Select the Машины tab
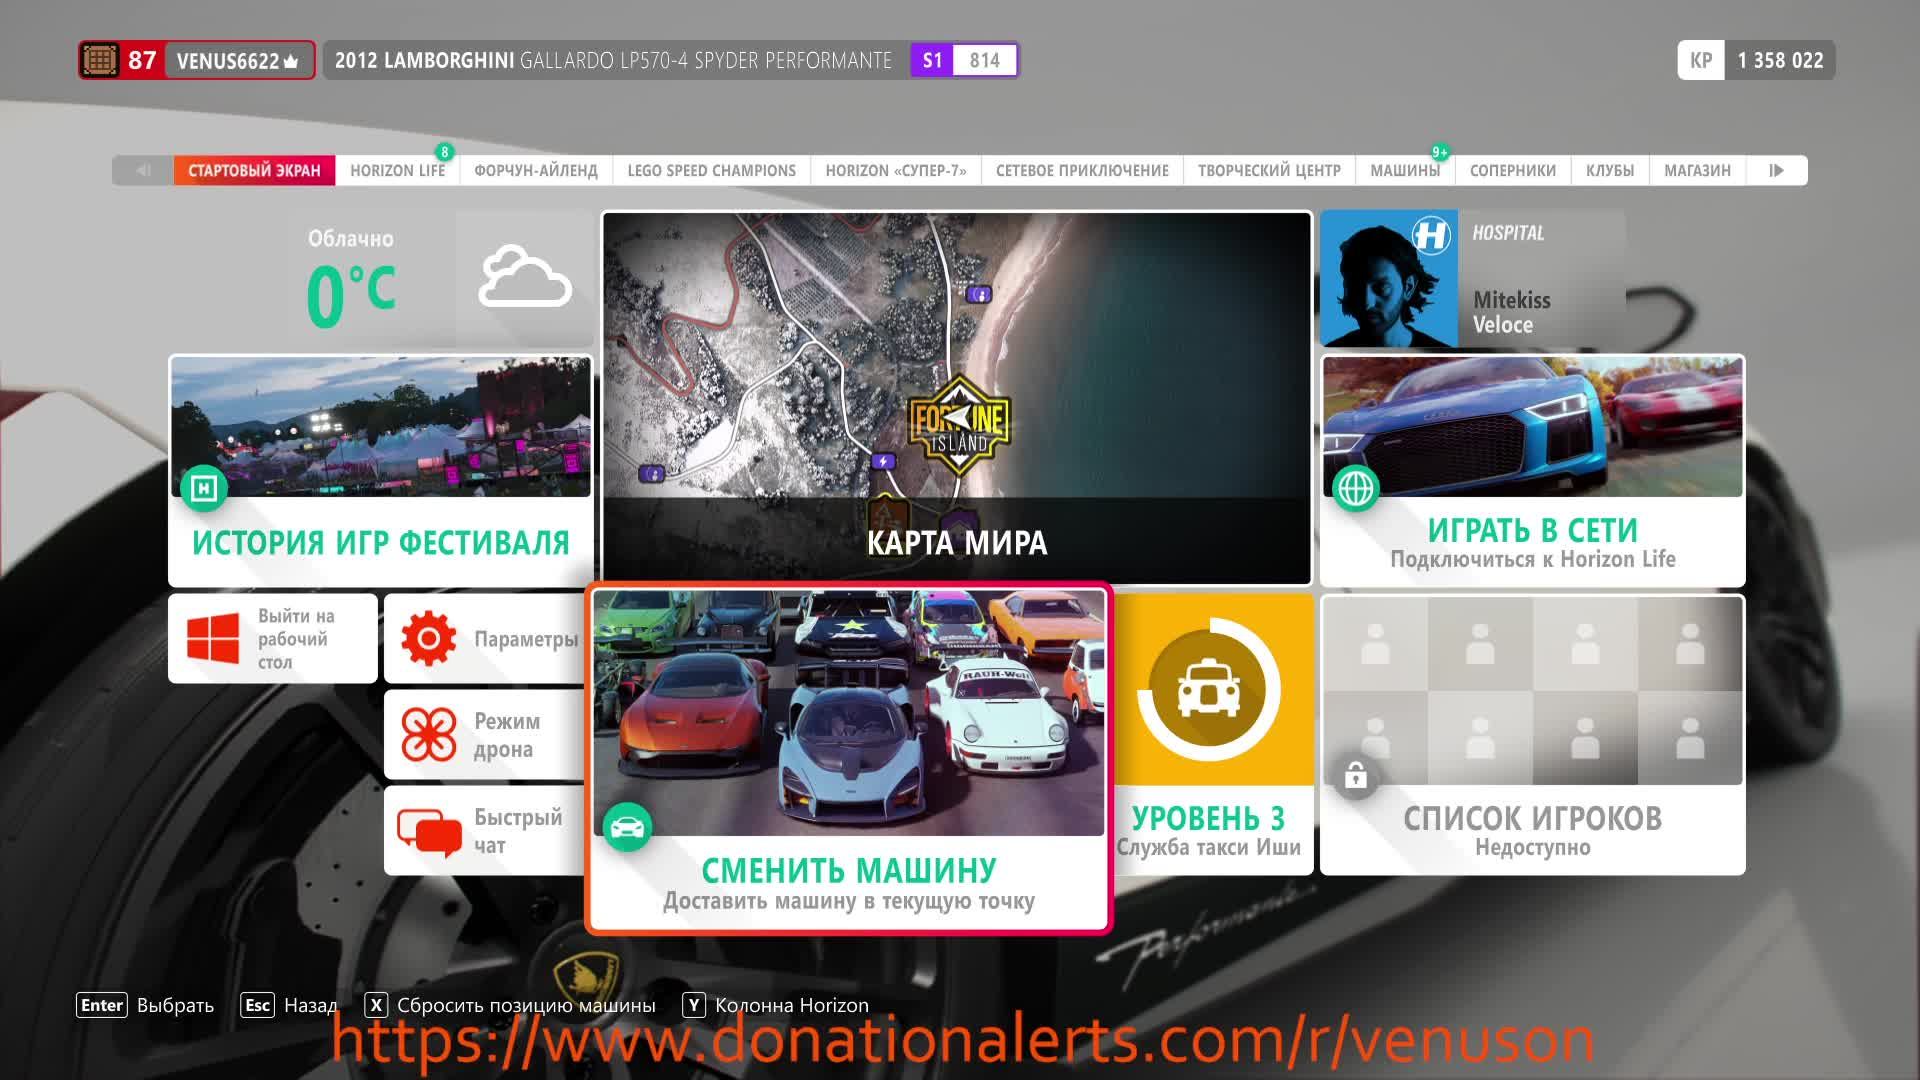This screenshot has height=1080, width=1920. [x=1404, y=170]
